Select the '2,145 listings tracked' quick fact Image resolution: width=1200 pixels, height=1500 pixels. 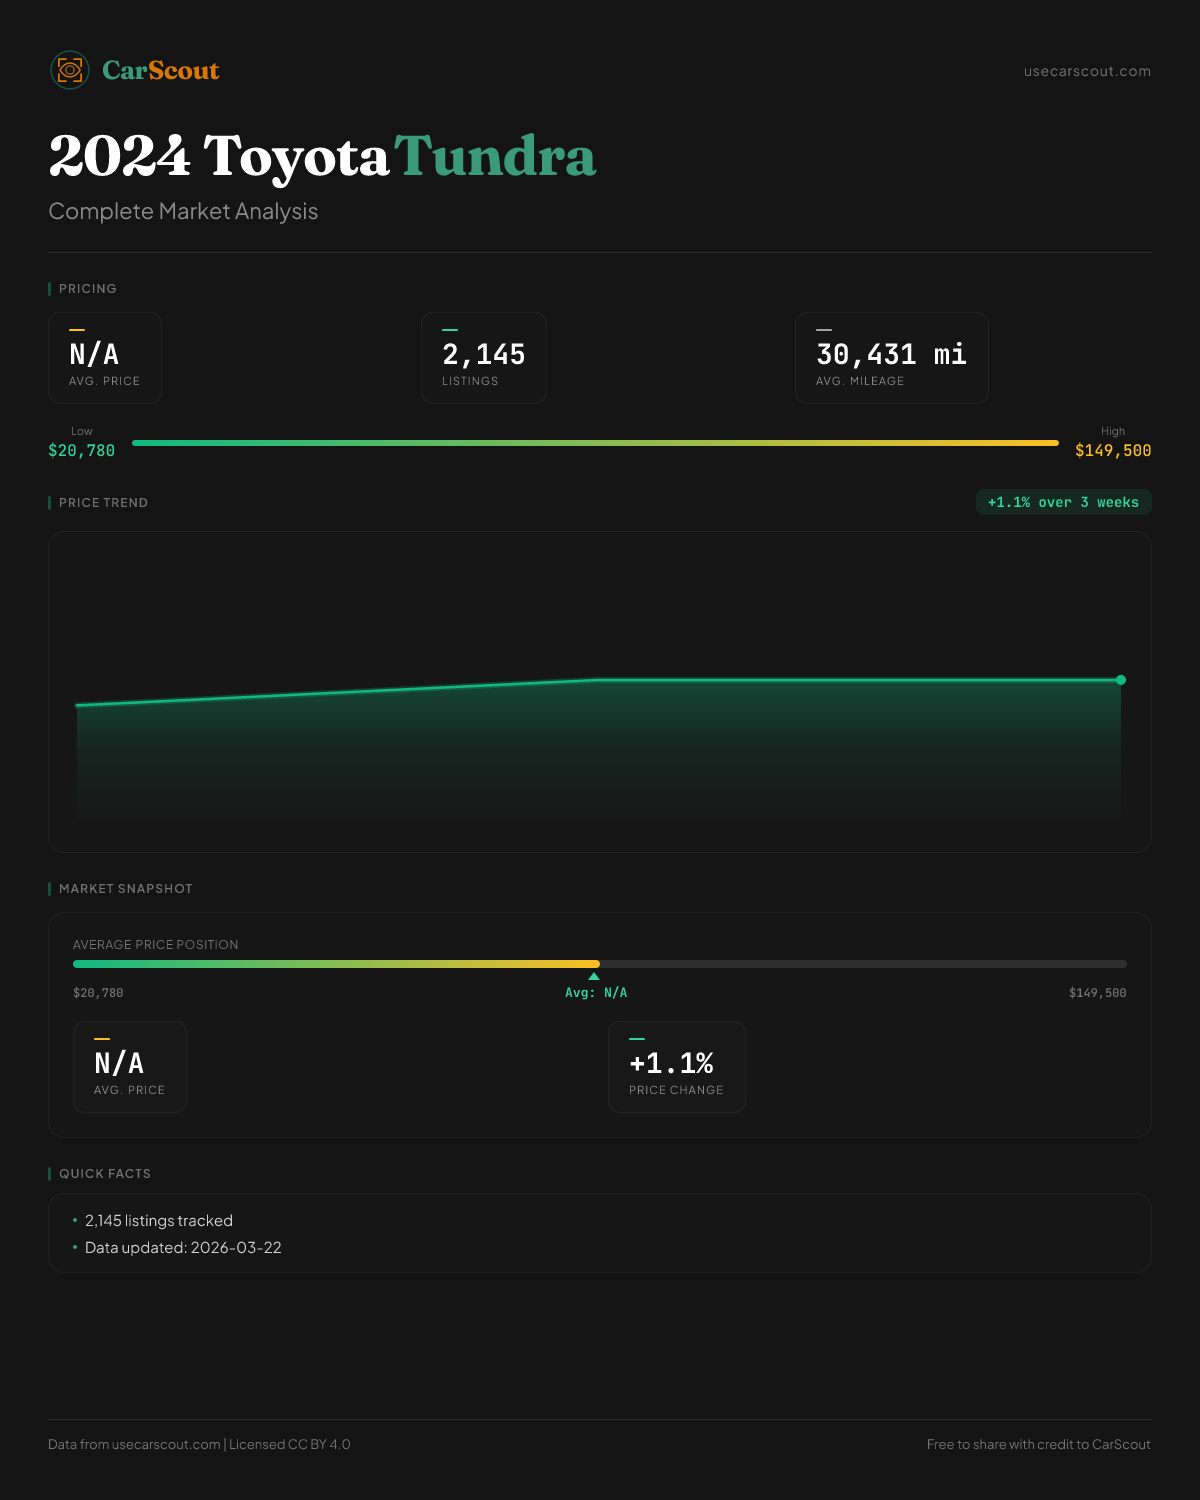[158, 1220]
